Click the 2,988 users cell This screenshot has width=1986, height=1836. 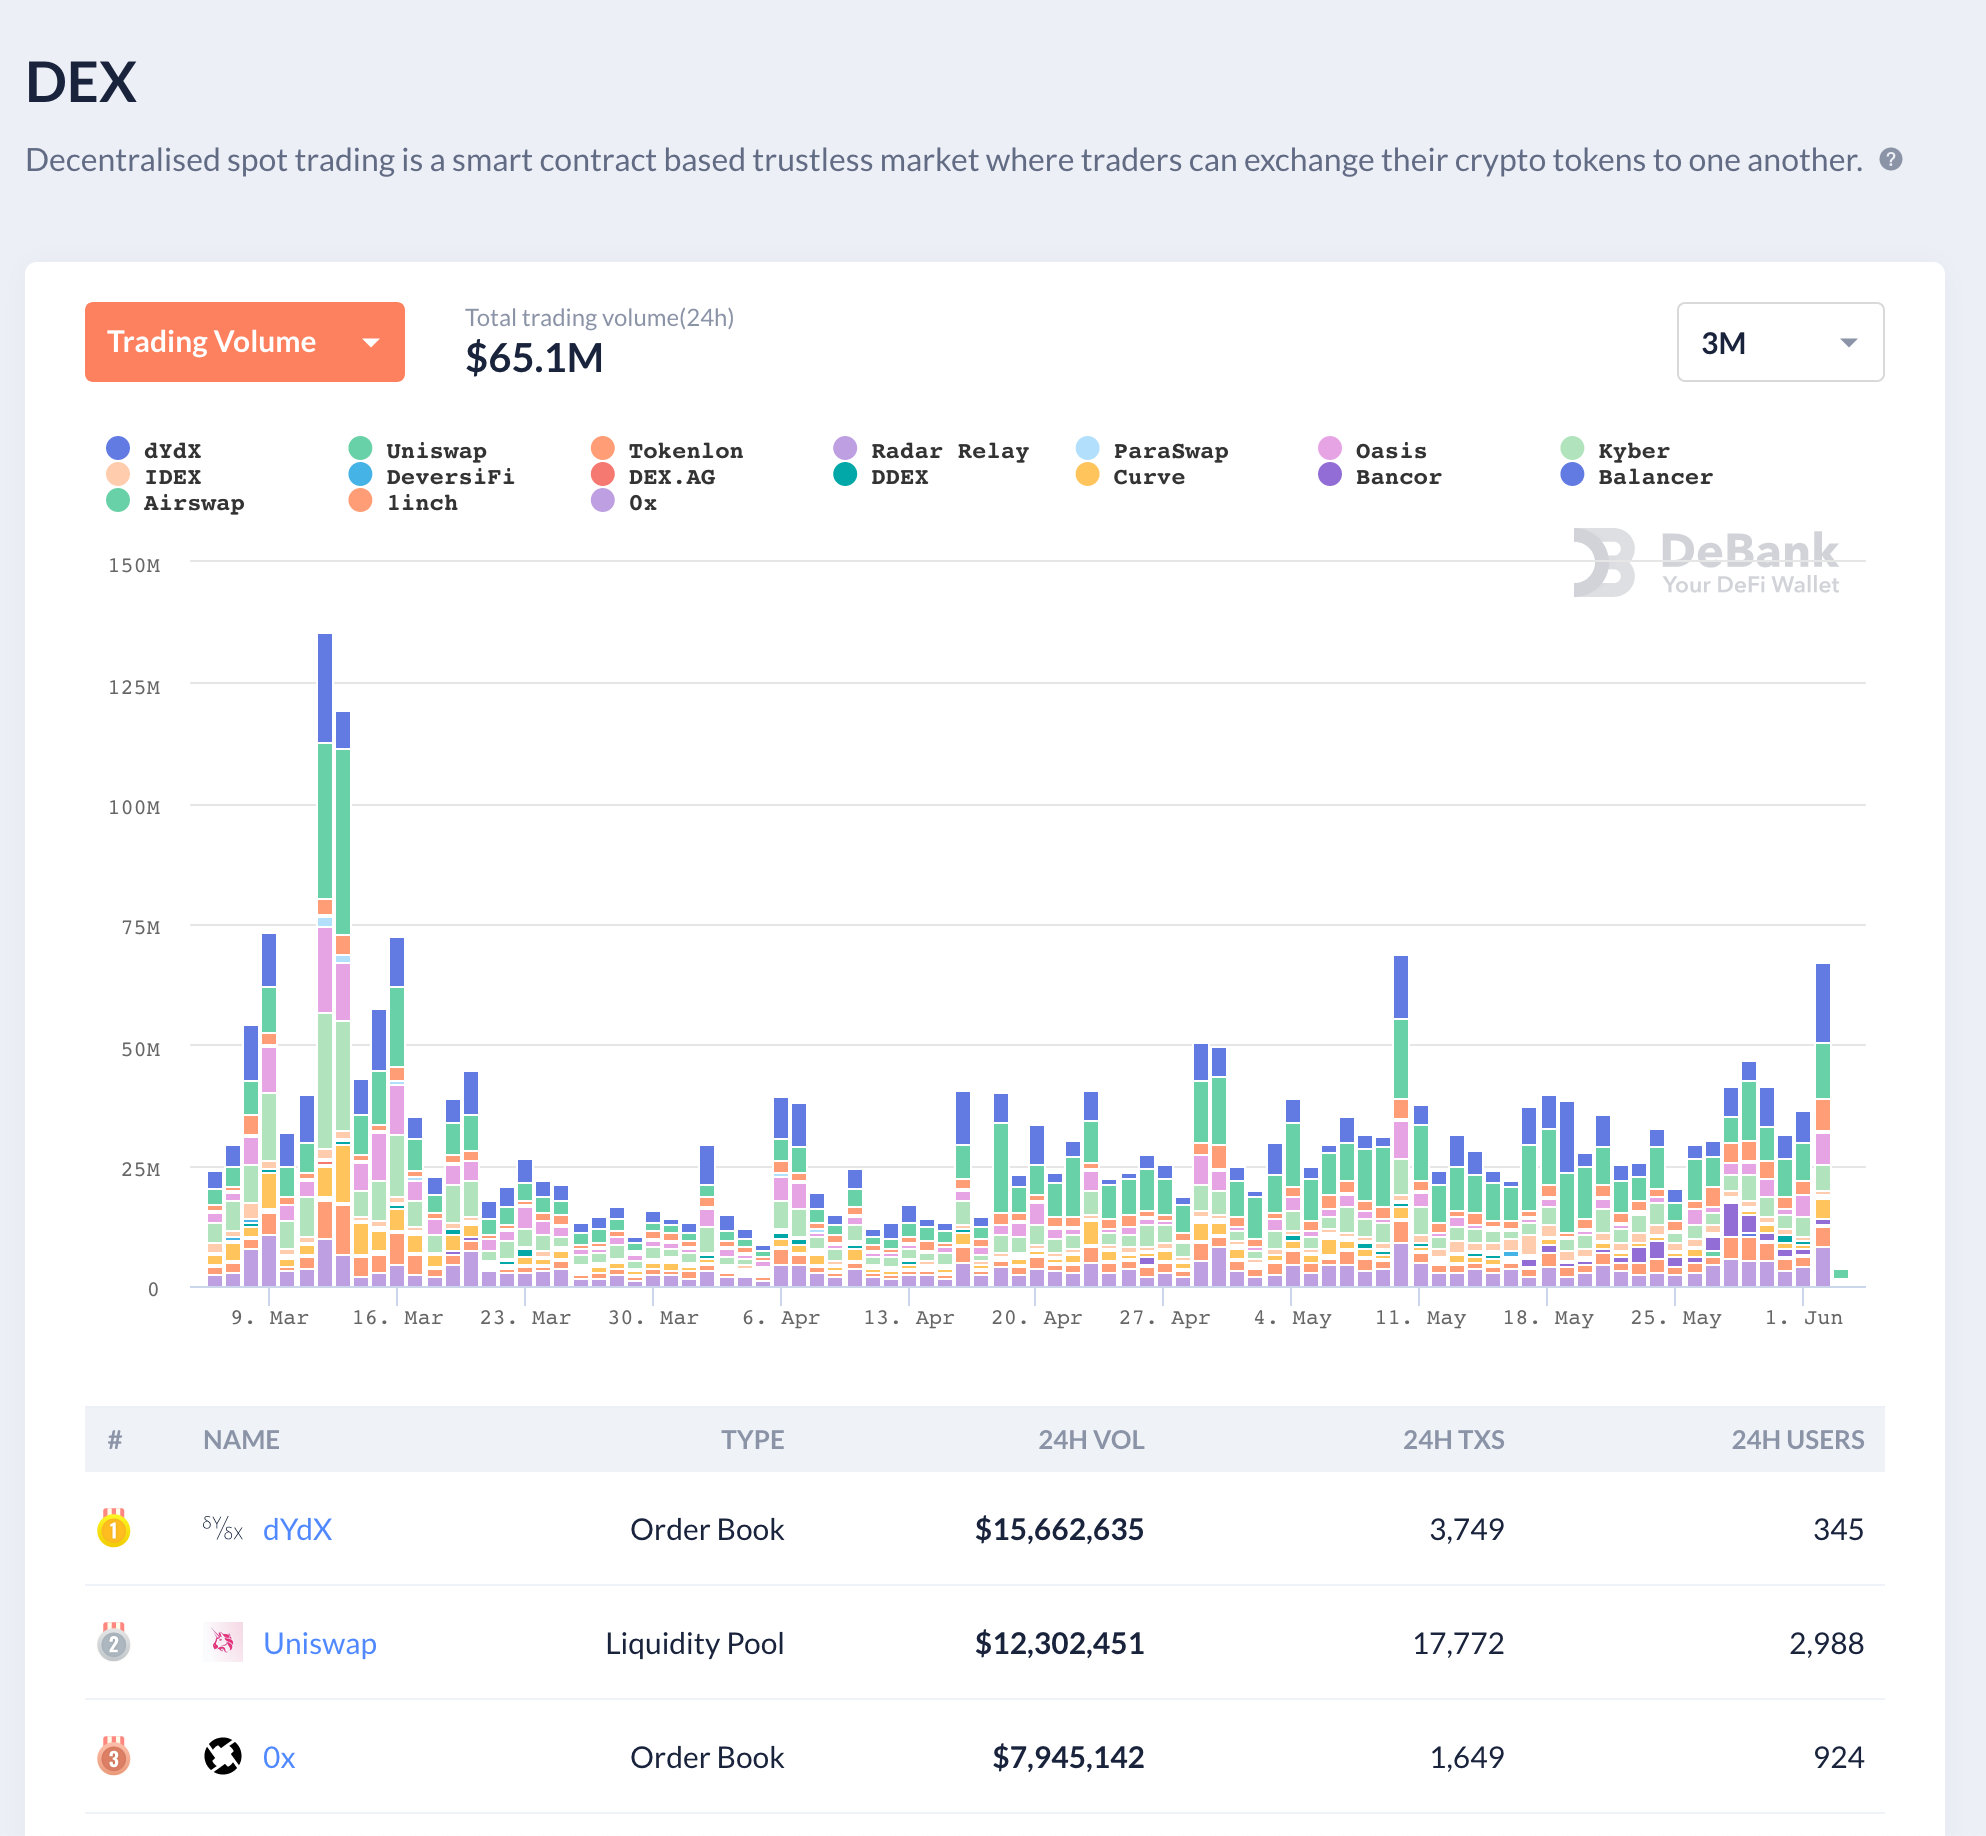tap(1826, 1643)
